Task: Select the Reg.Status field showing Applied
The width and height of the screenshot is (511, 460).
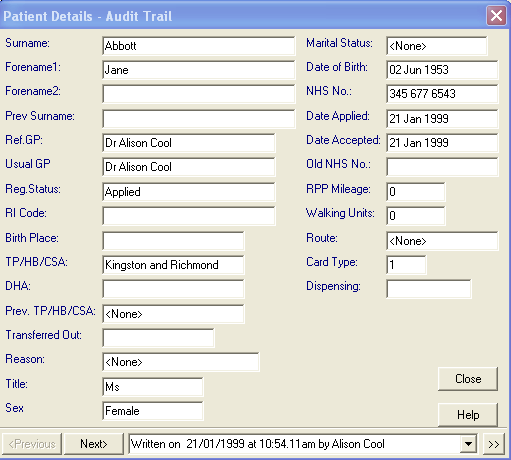Action: (x=189, y=192)
